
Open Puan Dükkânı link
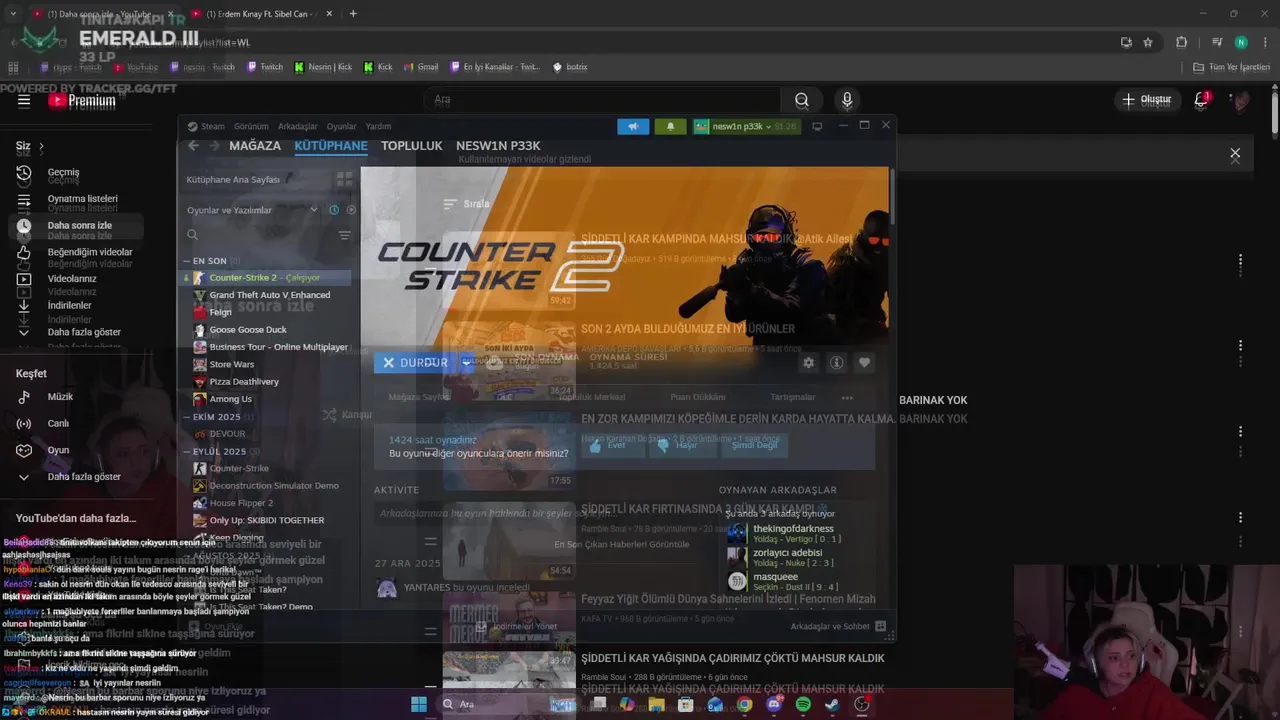coord(698,397)
